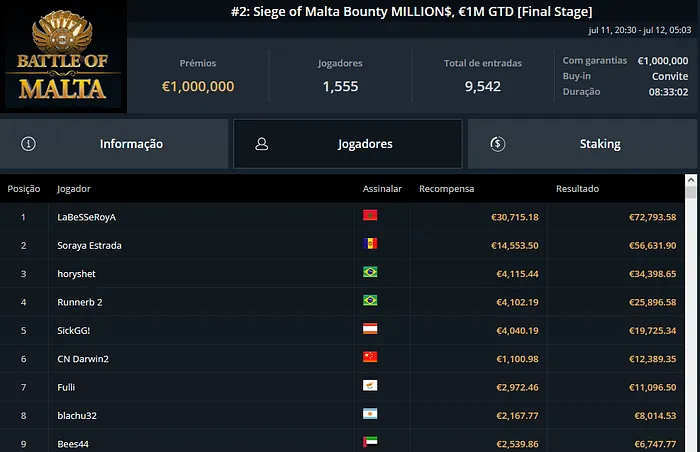Click the €14,553.50 bounty value
Viewport: 700px width, 452px height.
[515, 246]
